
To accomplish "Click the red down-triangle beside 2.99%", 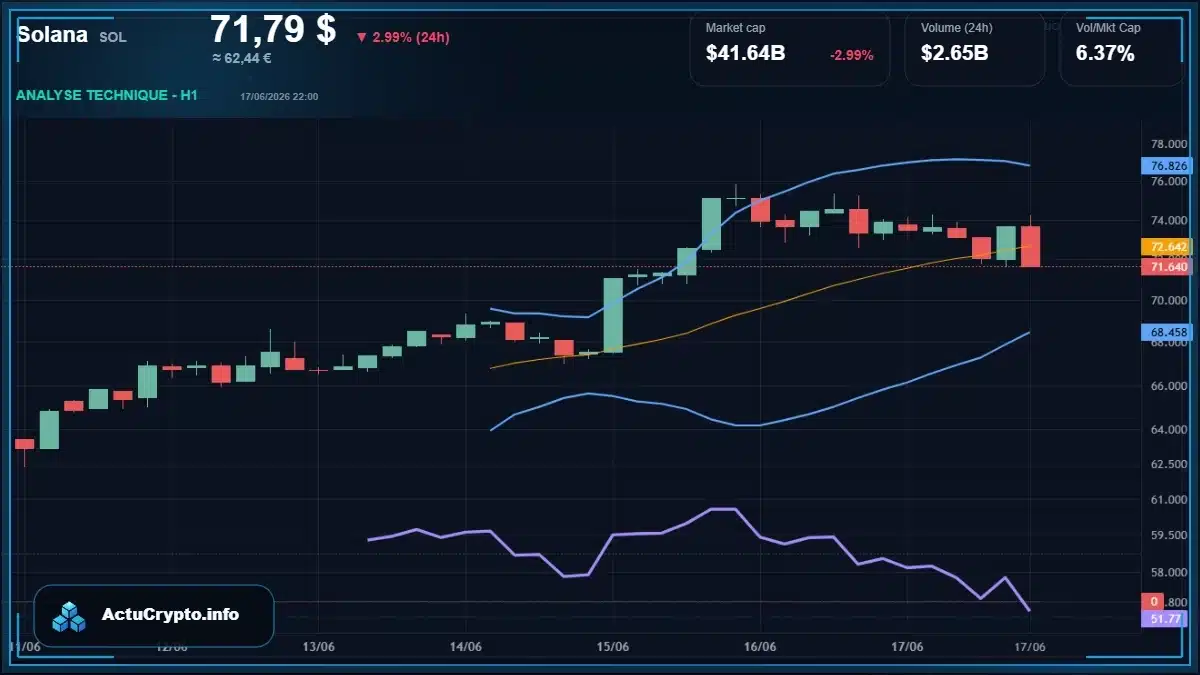I will (x=361, y=38).
